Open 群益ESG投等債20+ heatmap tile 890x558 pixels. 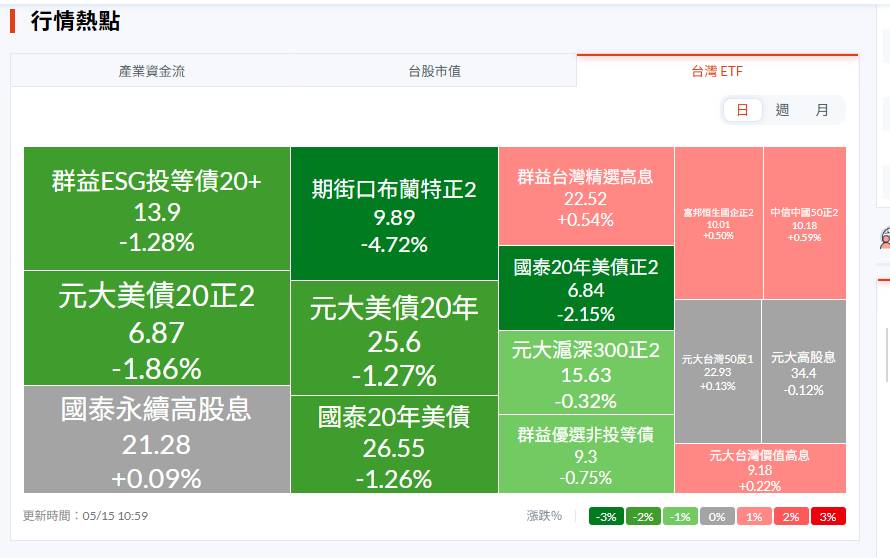click(x=157, y=209)
